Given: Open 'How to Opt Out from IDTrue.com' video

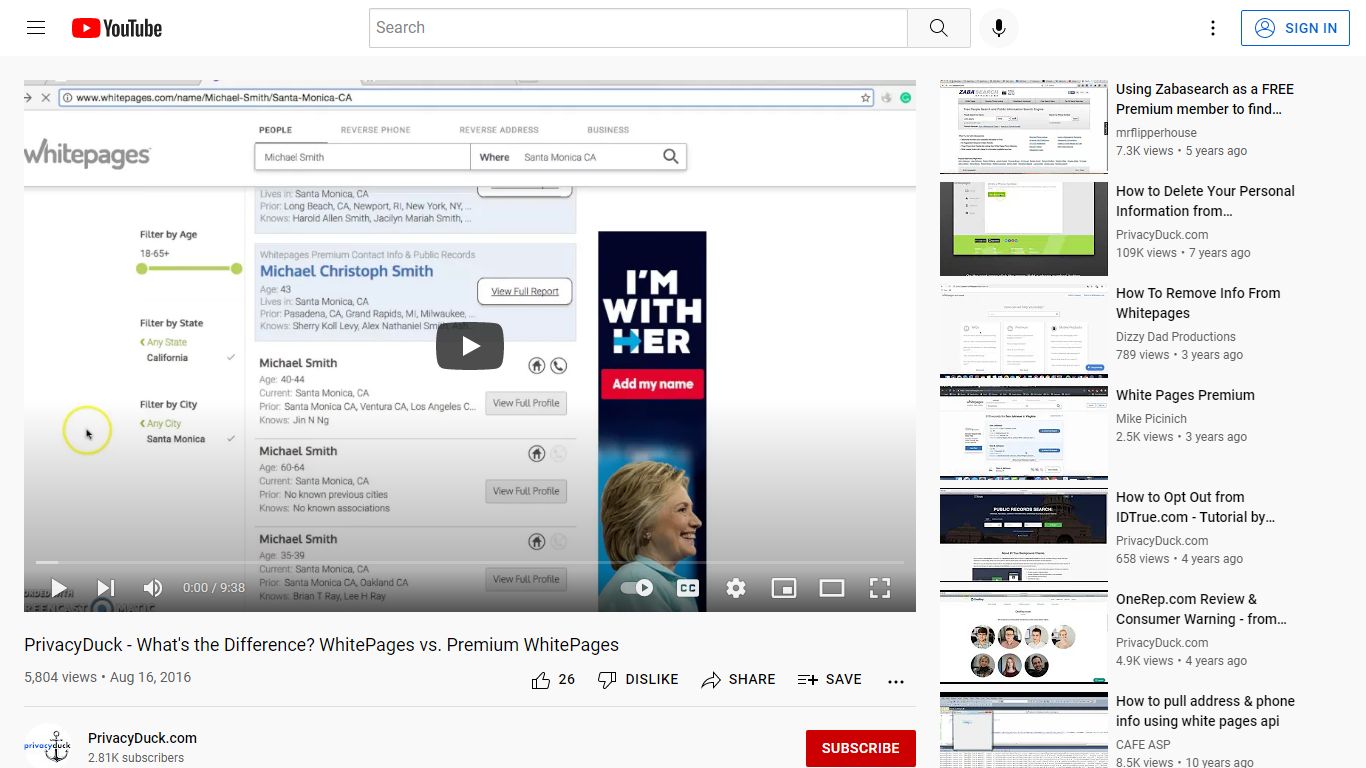Looking at the screenshot, I should tap(1196, 507).
